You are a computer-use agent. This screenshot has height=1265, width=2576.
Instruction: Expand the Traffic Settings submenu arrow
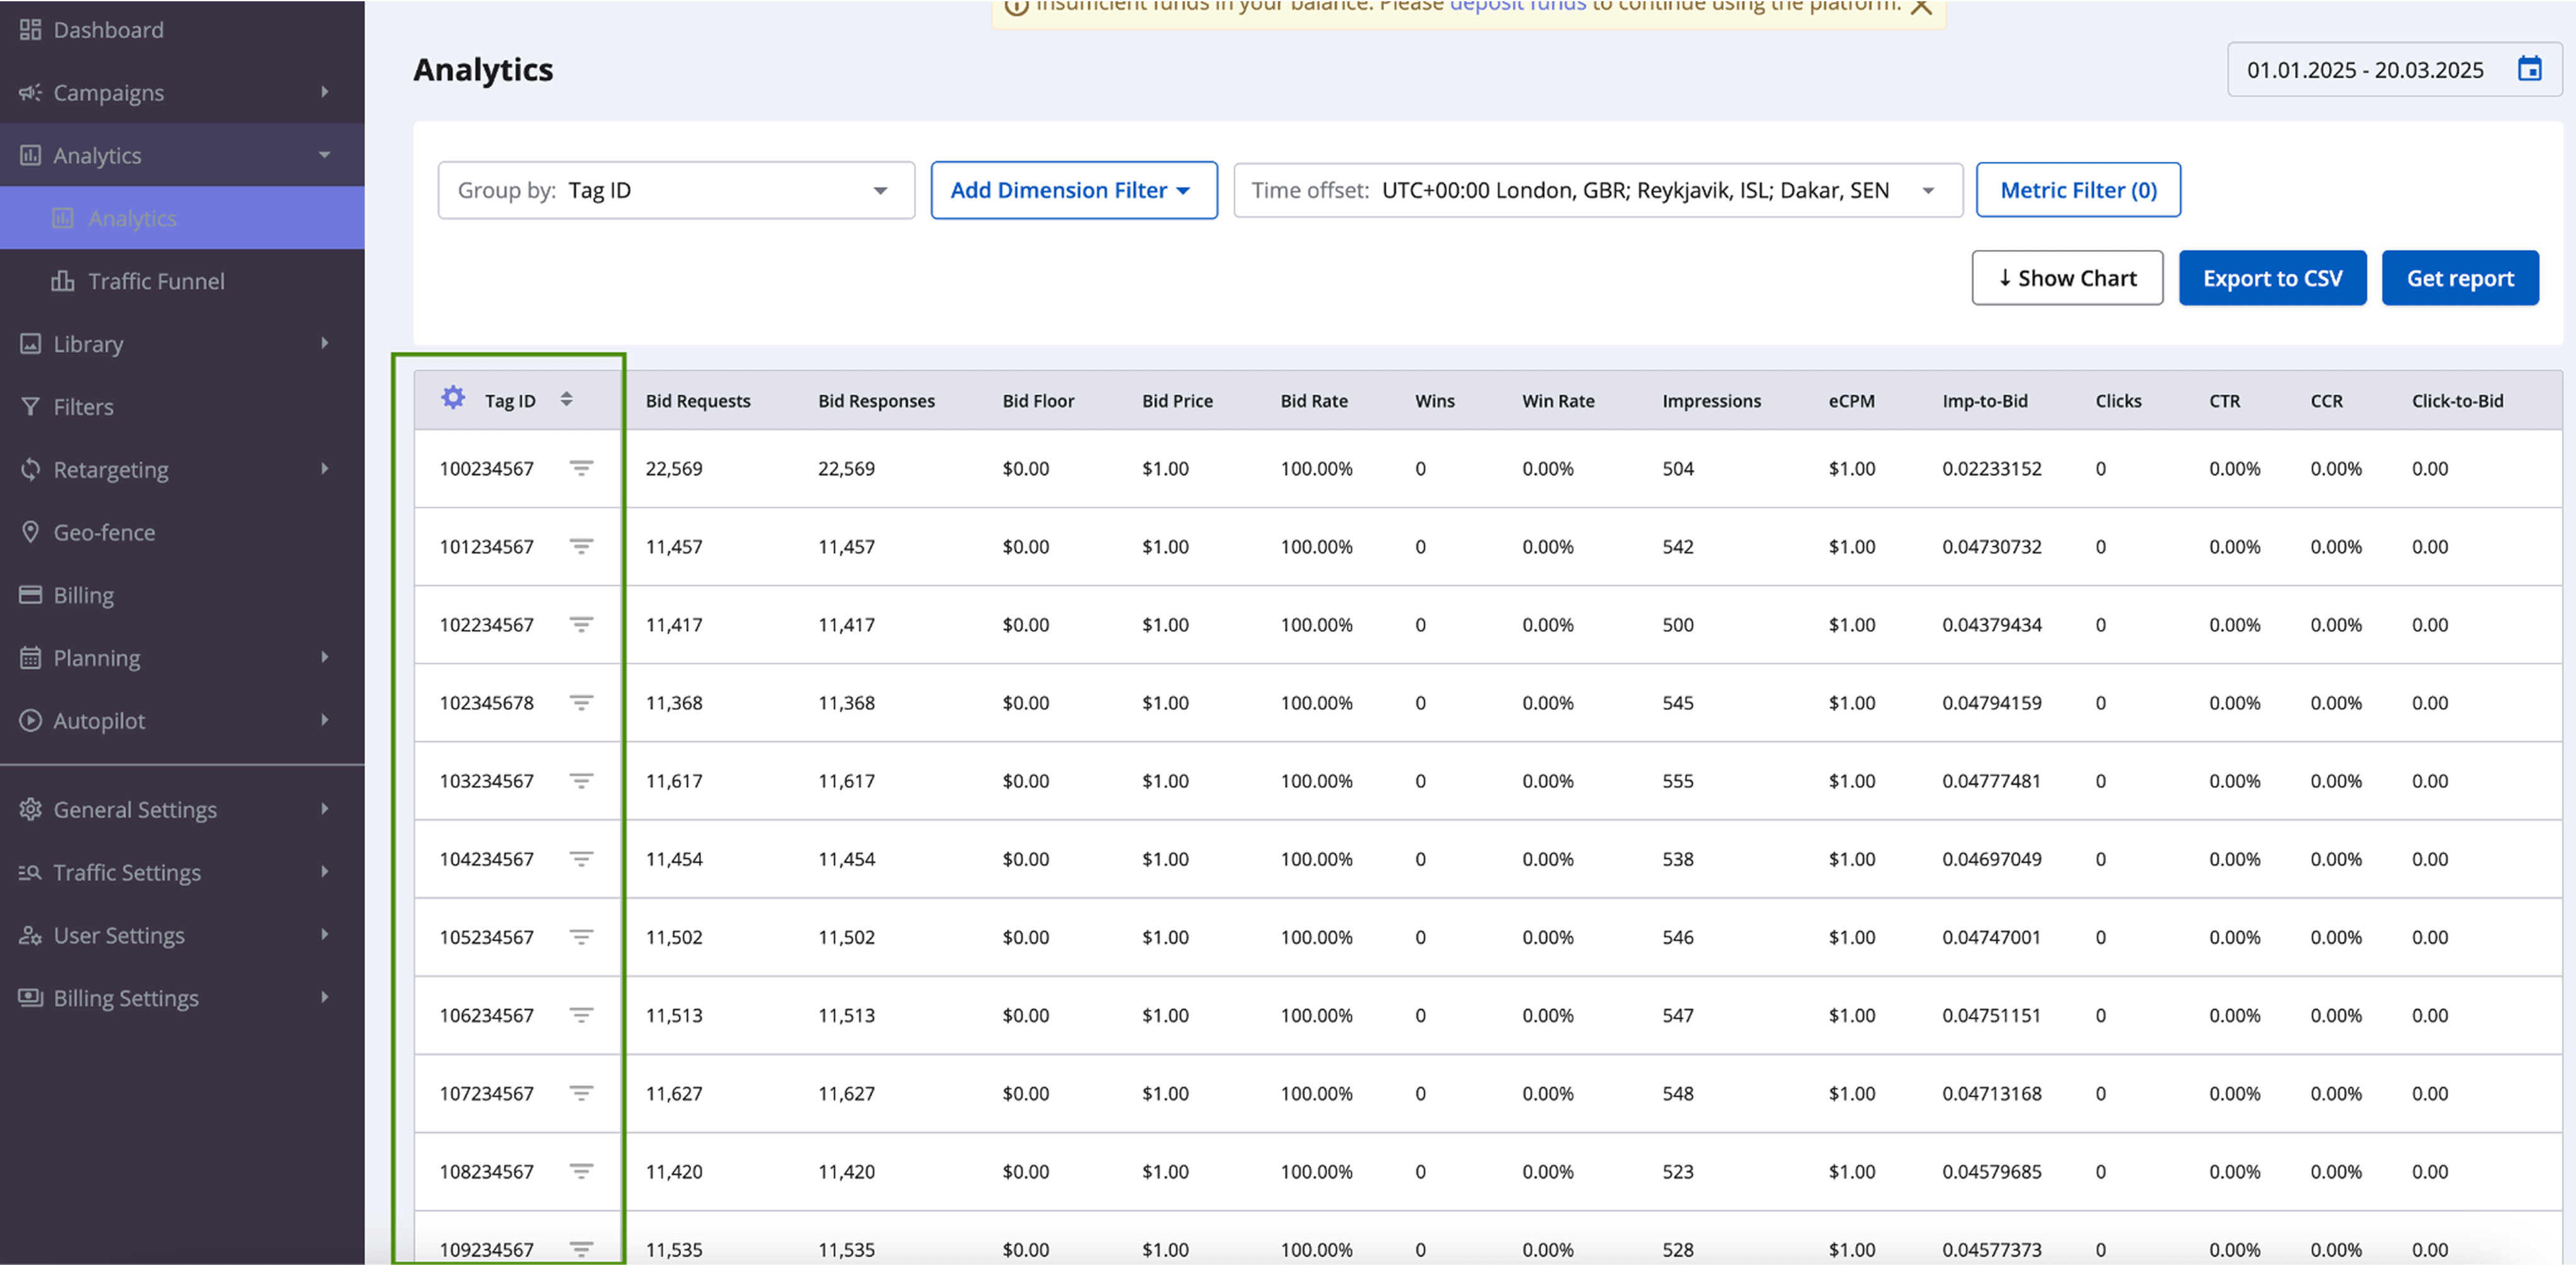coord(325,872)
